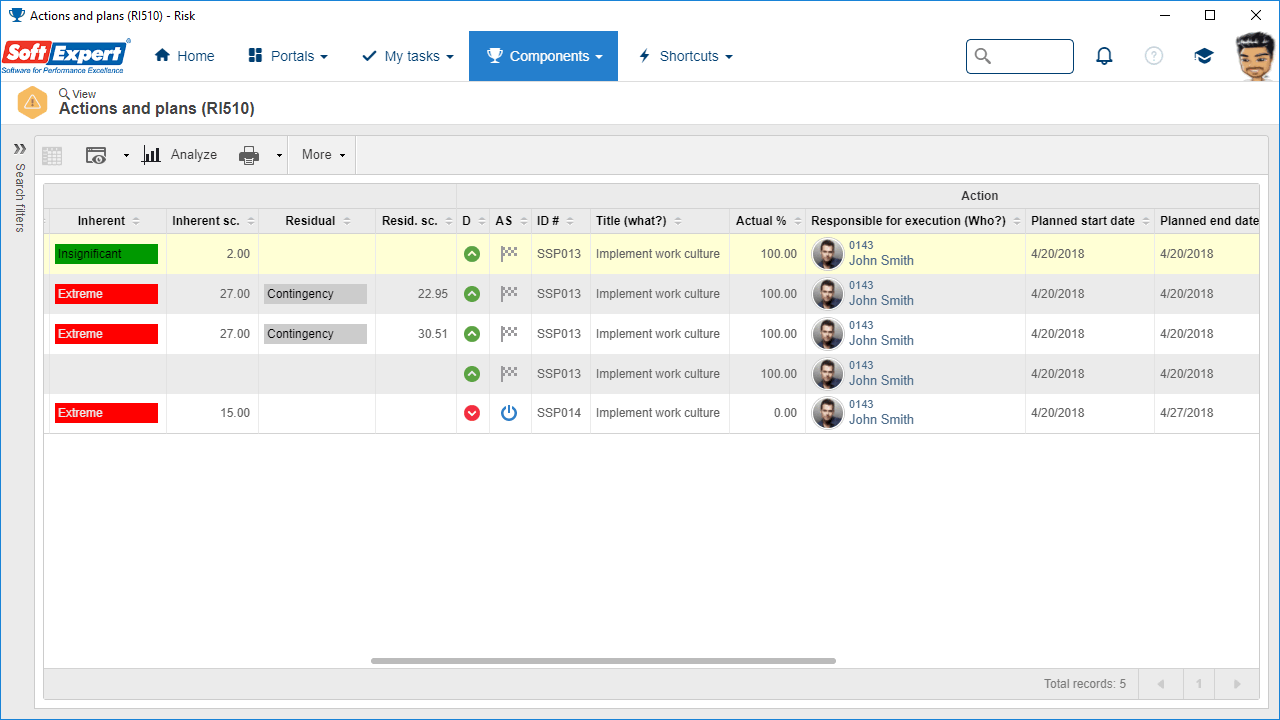Viewport: 1280px width, 720px height.
Task: Click the printer icon in toolbar
Action: 249,155
